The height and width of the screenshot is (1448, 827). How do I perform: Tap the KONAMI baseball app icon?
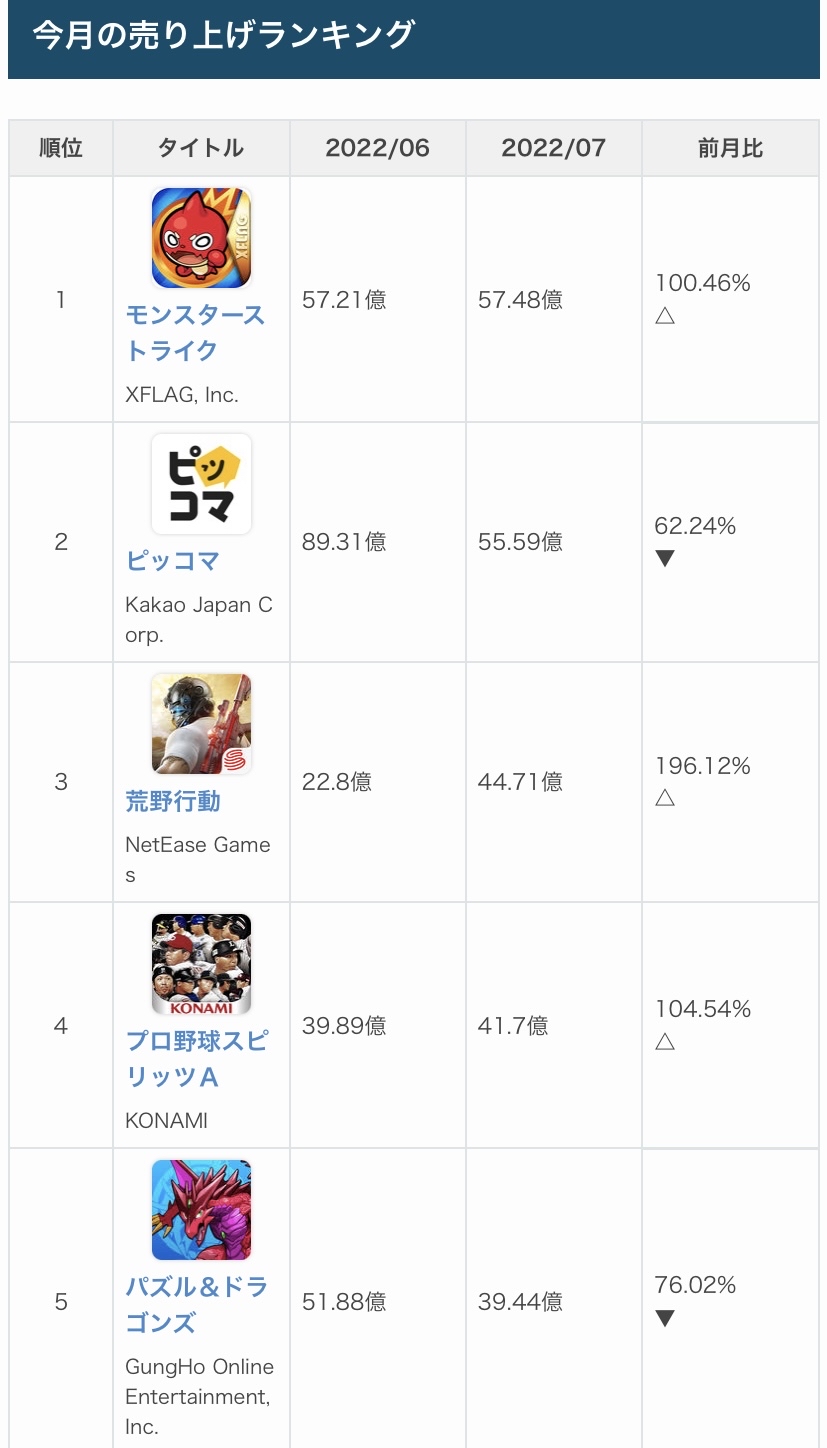(x=201, y=964)
